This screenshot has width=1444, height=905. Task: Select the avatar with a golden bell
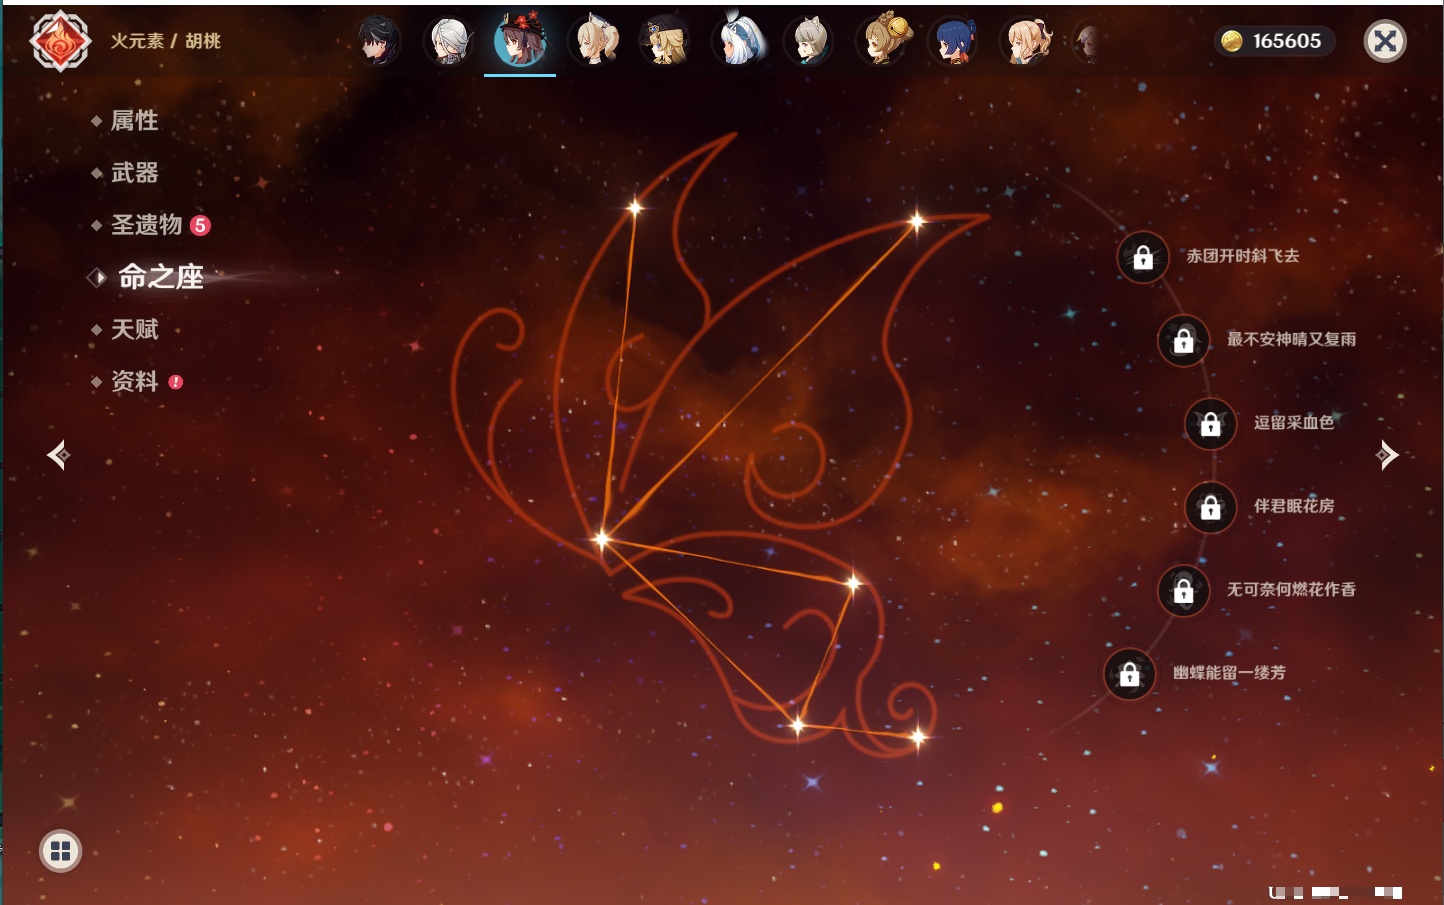pos(883,41)
